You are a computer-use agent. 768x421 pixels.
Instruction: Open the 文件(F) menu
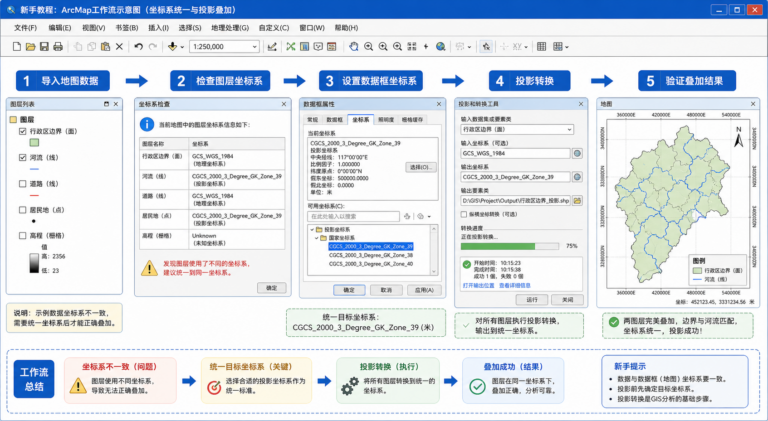click(x=25, y=28)
